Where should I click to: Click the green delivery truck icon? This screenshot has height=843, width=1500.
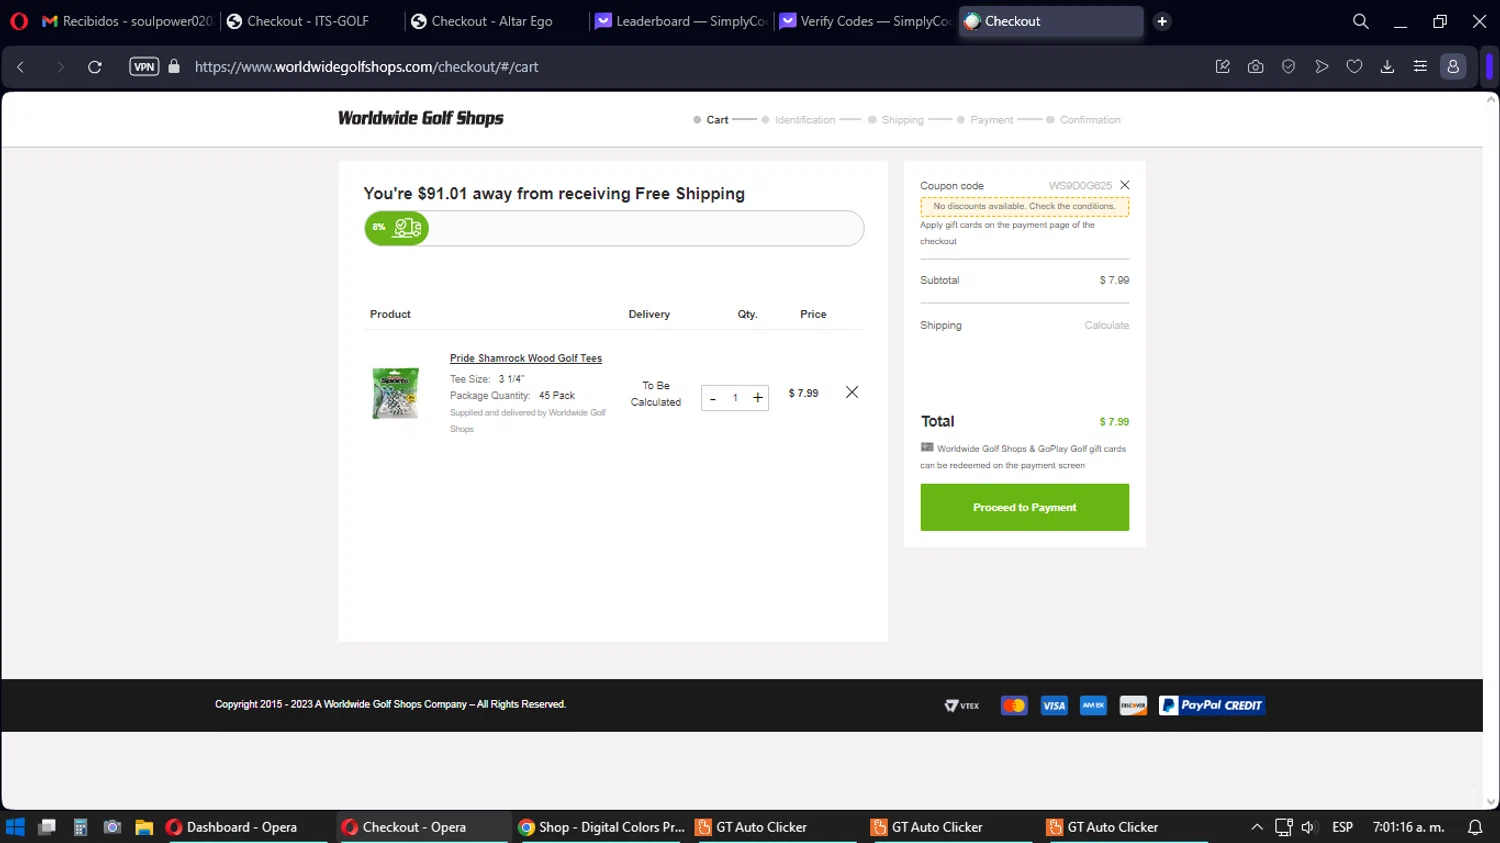407,228
